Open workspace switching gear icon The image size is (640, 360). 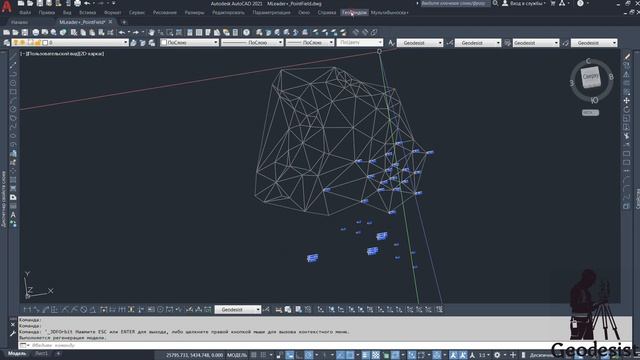pyautogui.click(x=497, y=355)
